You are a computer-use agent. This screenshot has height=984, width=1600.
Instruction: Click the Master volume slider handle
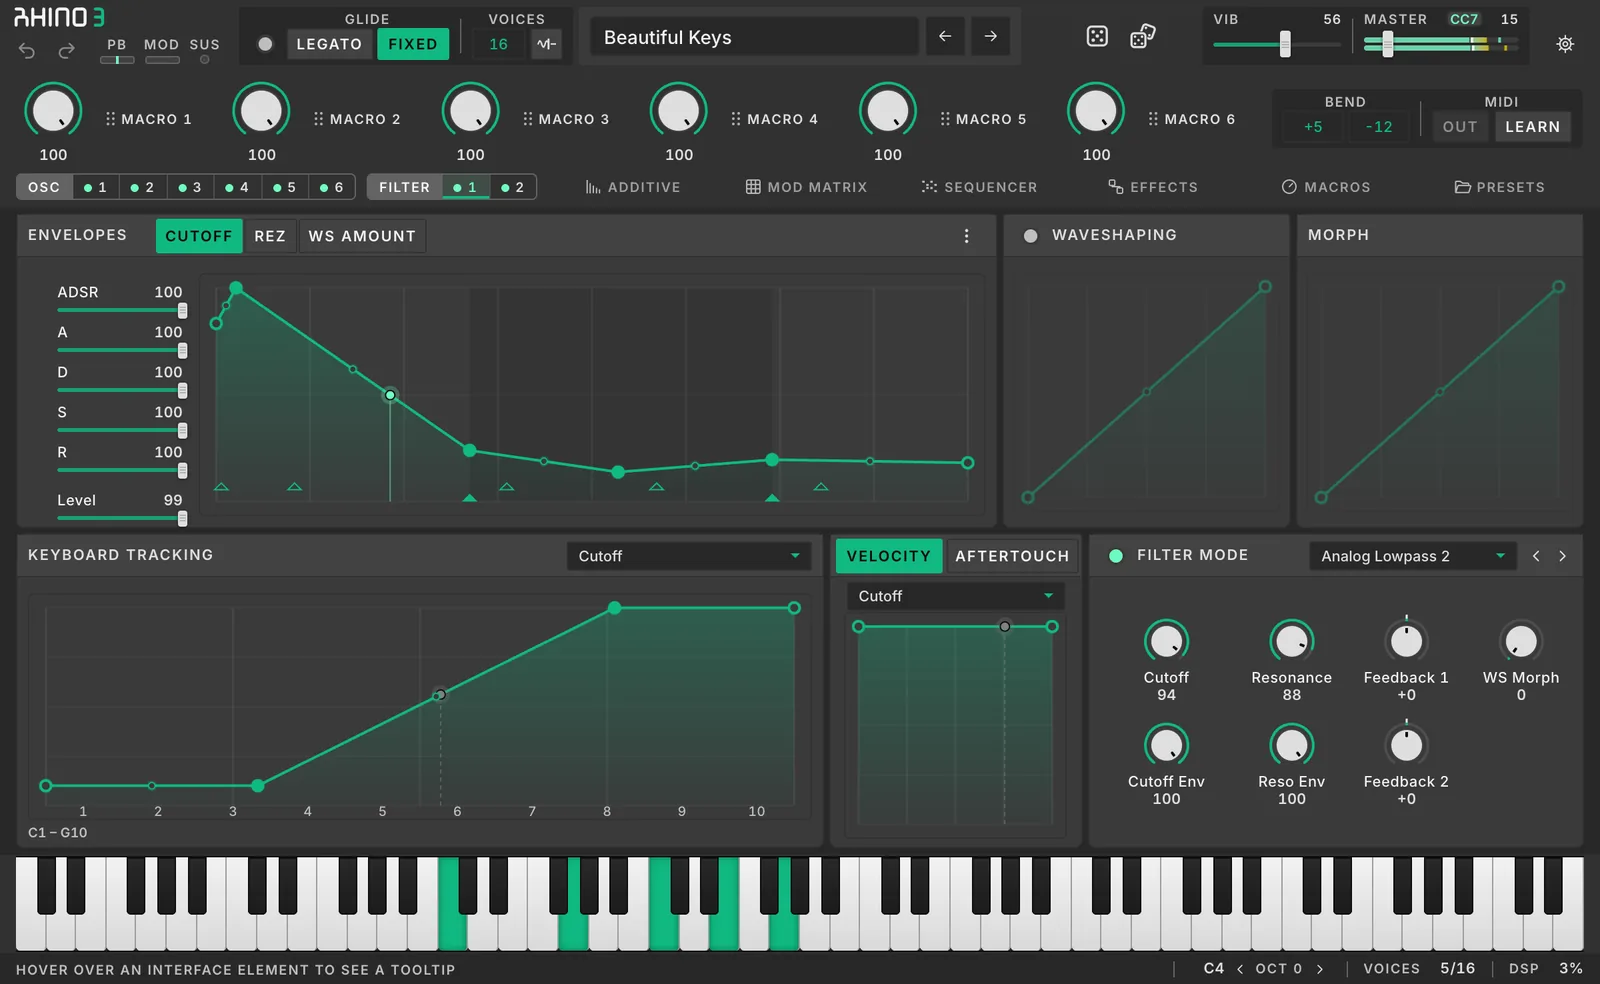[1387, 44]
